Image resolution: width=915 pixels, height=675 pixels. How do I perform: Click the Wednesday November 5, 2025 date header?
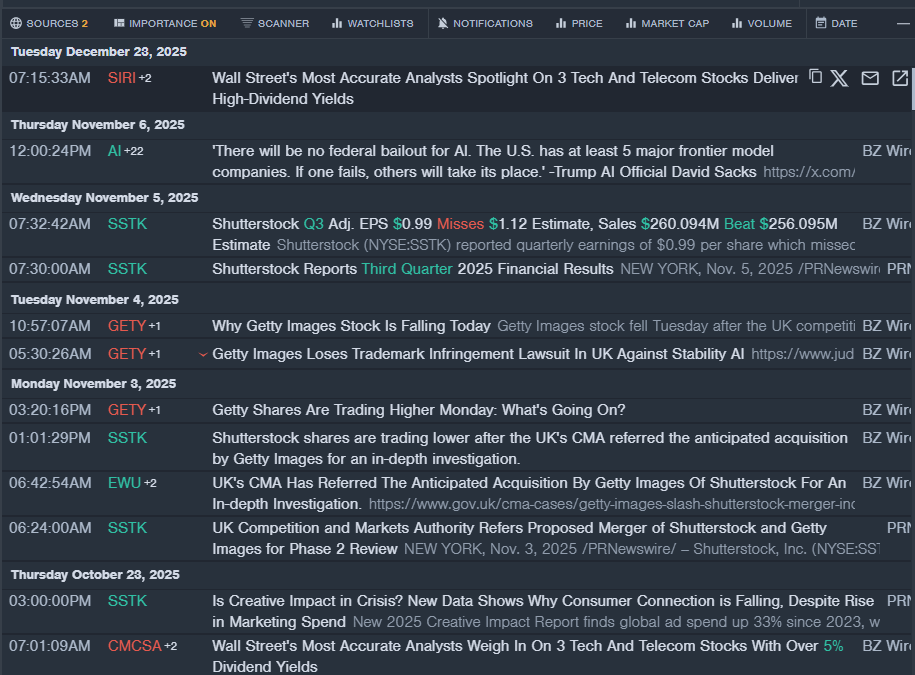point(104,198)
